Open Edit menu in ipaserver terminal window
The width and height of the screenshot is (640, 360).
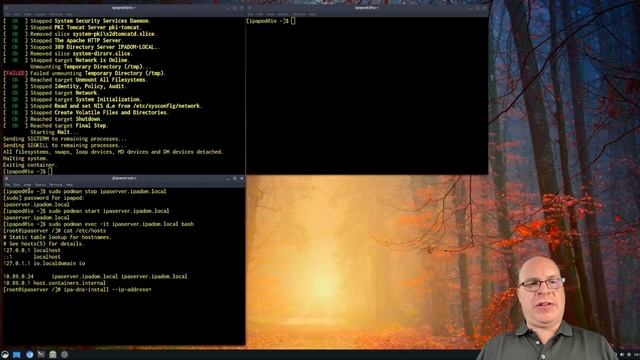point(17,185)
